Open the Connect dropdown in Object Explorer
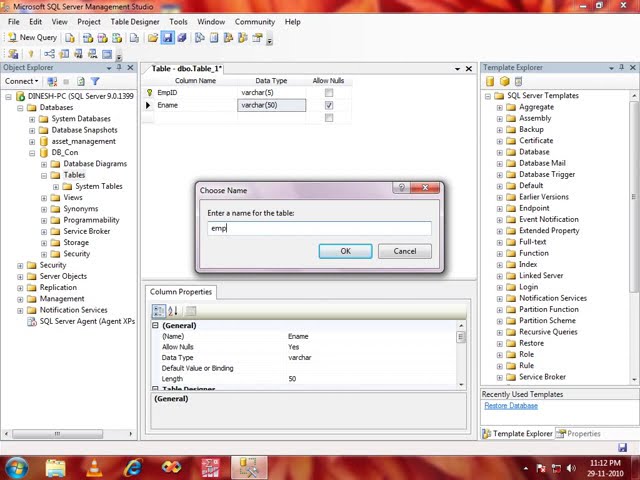This screenshot has width=640, height=480. tap(22, 81)
